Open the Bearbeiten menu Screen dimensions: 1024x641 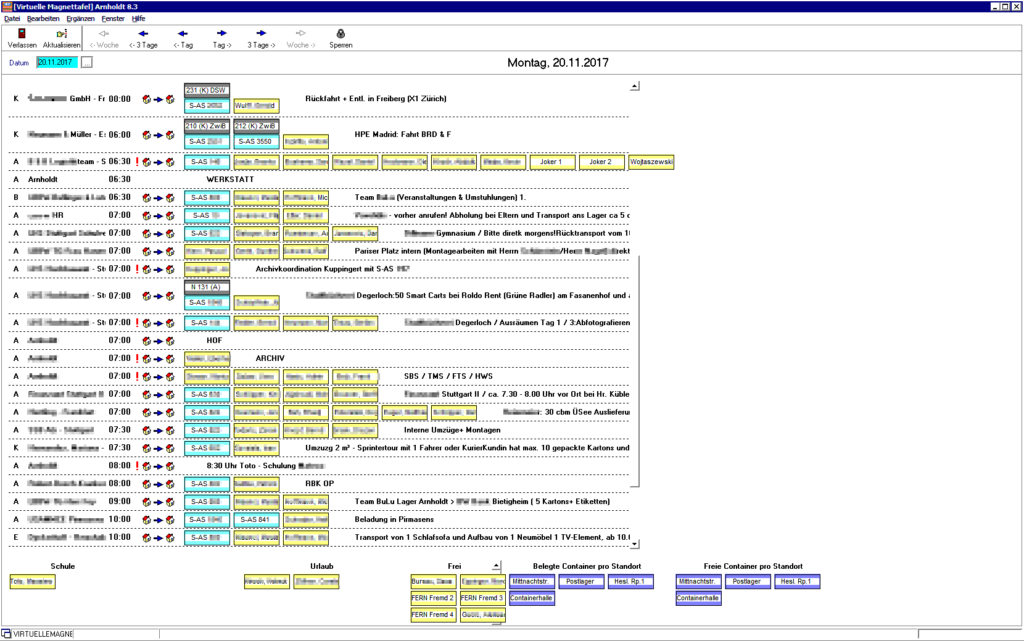pyautogui.click(x=43, y=19)
